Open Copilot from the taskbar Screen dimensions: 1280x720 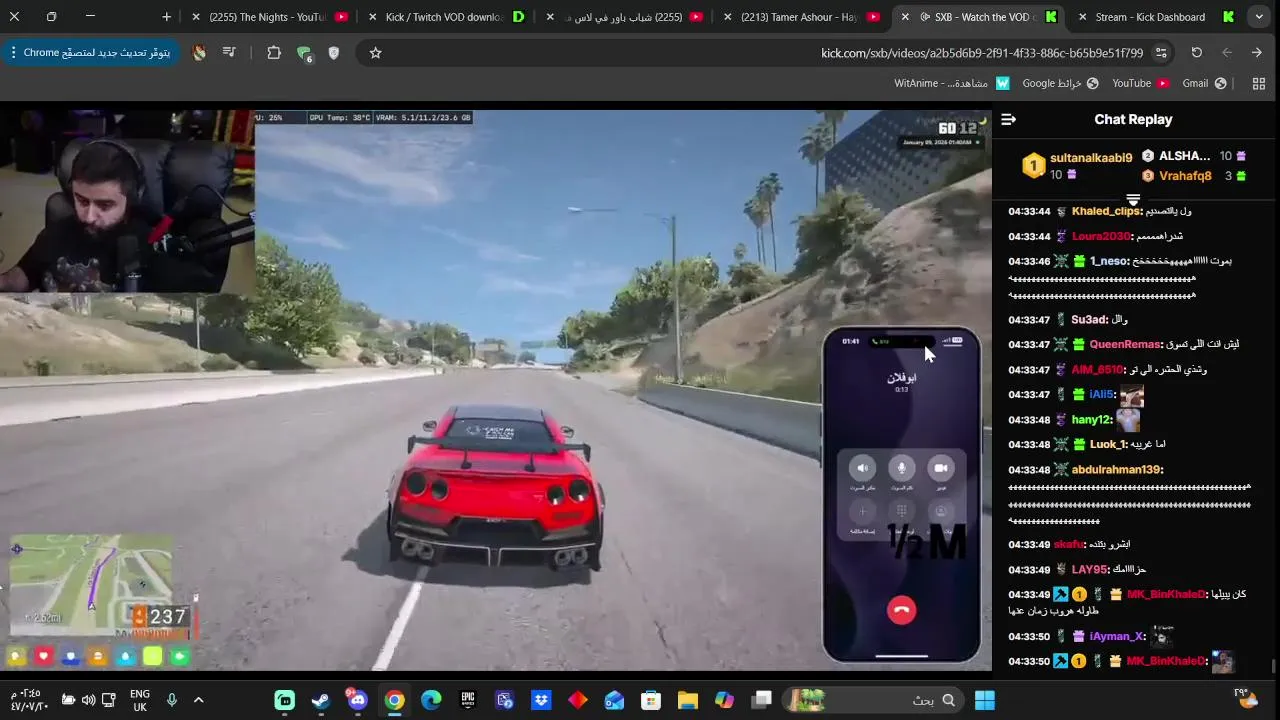[x=724, y=700]
